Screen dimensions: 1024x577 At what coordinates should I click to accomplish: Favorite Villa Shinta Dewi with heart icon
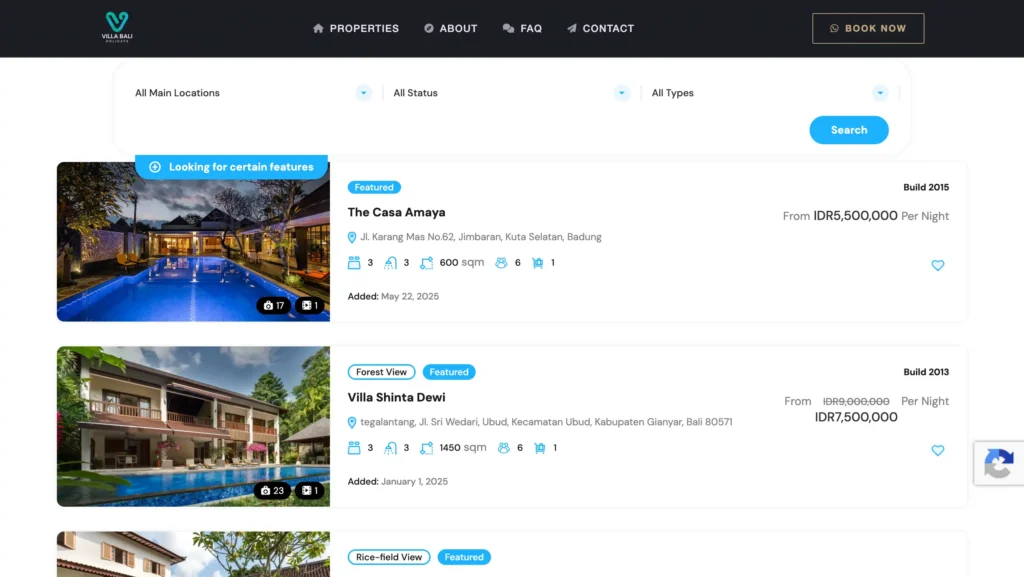[938, 450]
